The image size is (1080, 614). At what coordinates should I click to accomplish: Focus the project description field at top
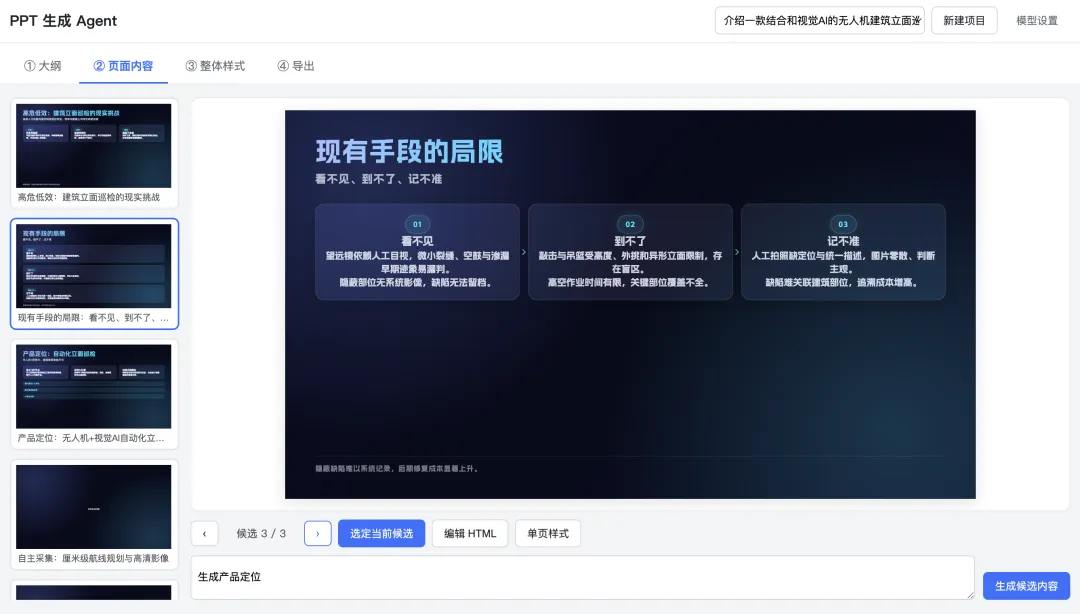point(820,21)
